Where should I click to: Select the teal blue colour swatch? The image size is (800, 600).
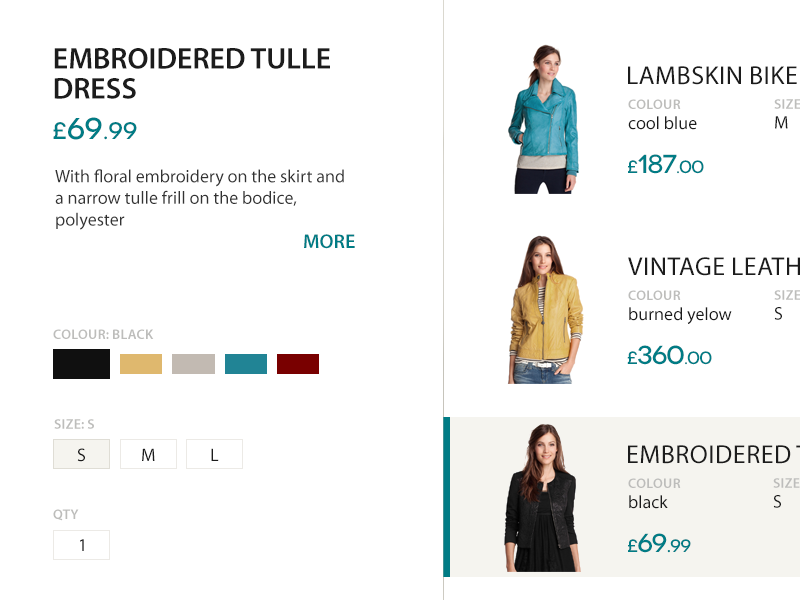click(246, 364)
